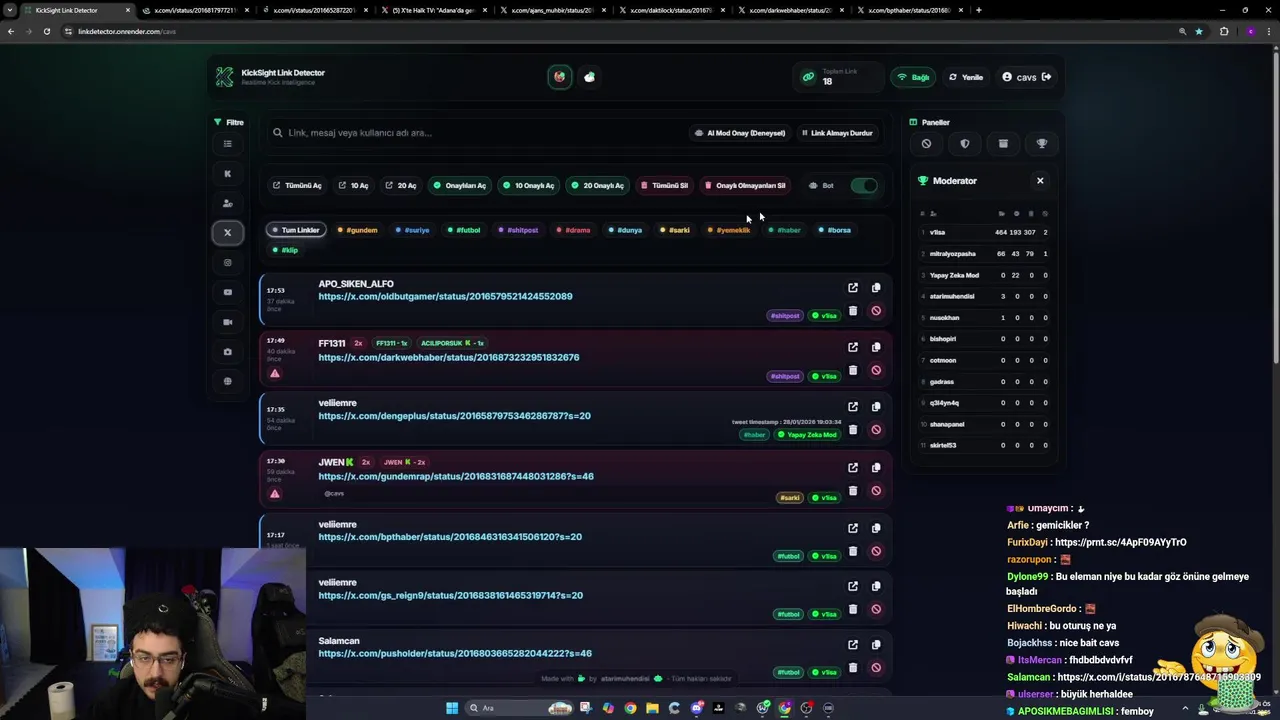Open the archive panel icon

tap(1003, 144)
